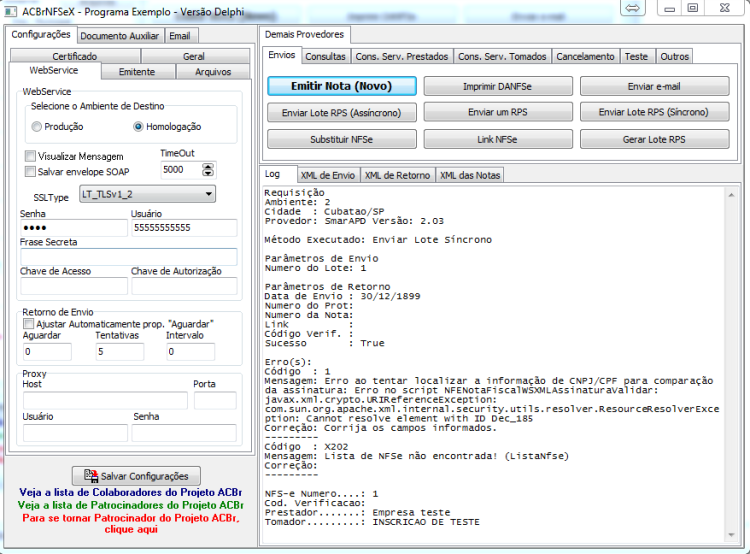Click the Proxy Host input field

point(105,400)
